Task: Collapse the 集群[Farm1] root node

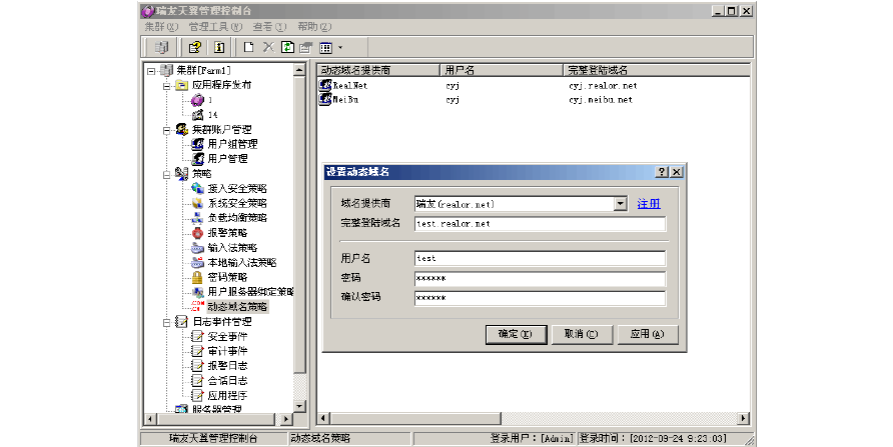Action: pyautogui.click(x=151, y=71)
